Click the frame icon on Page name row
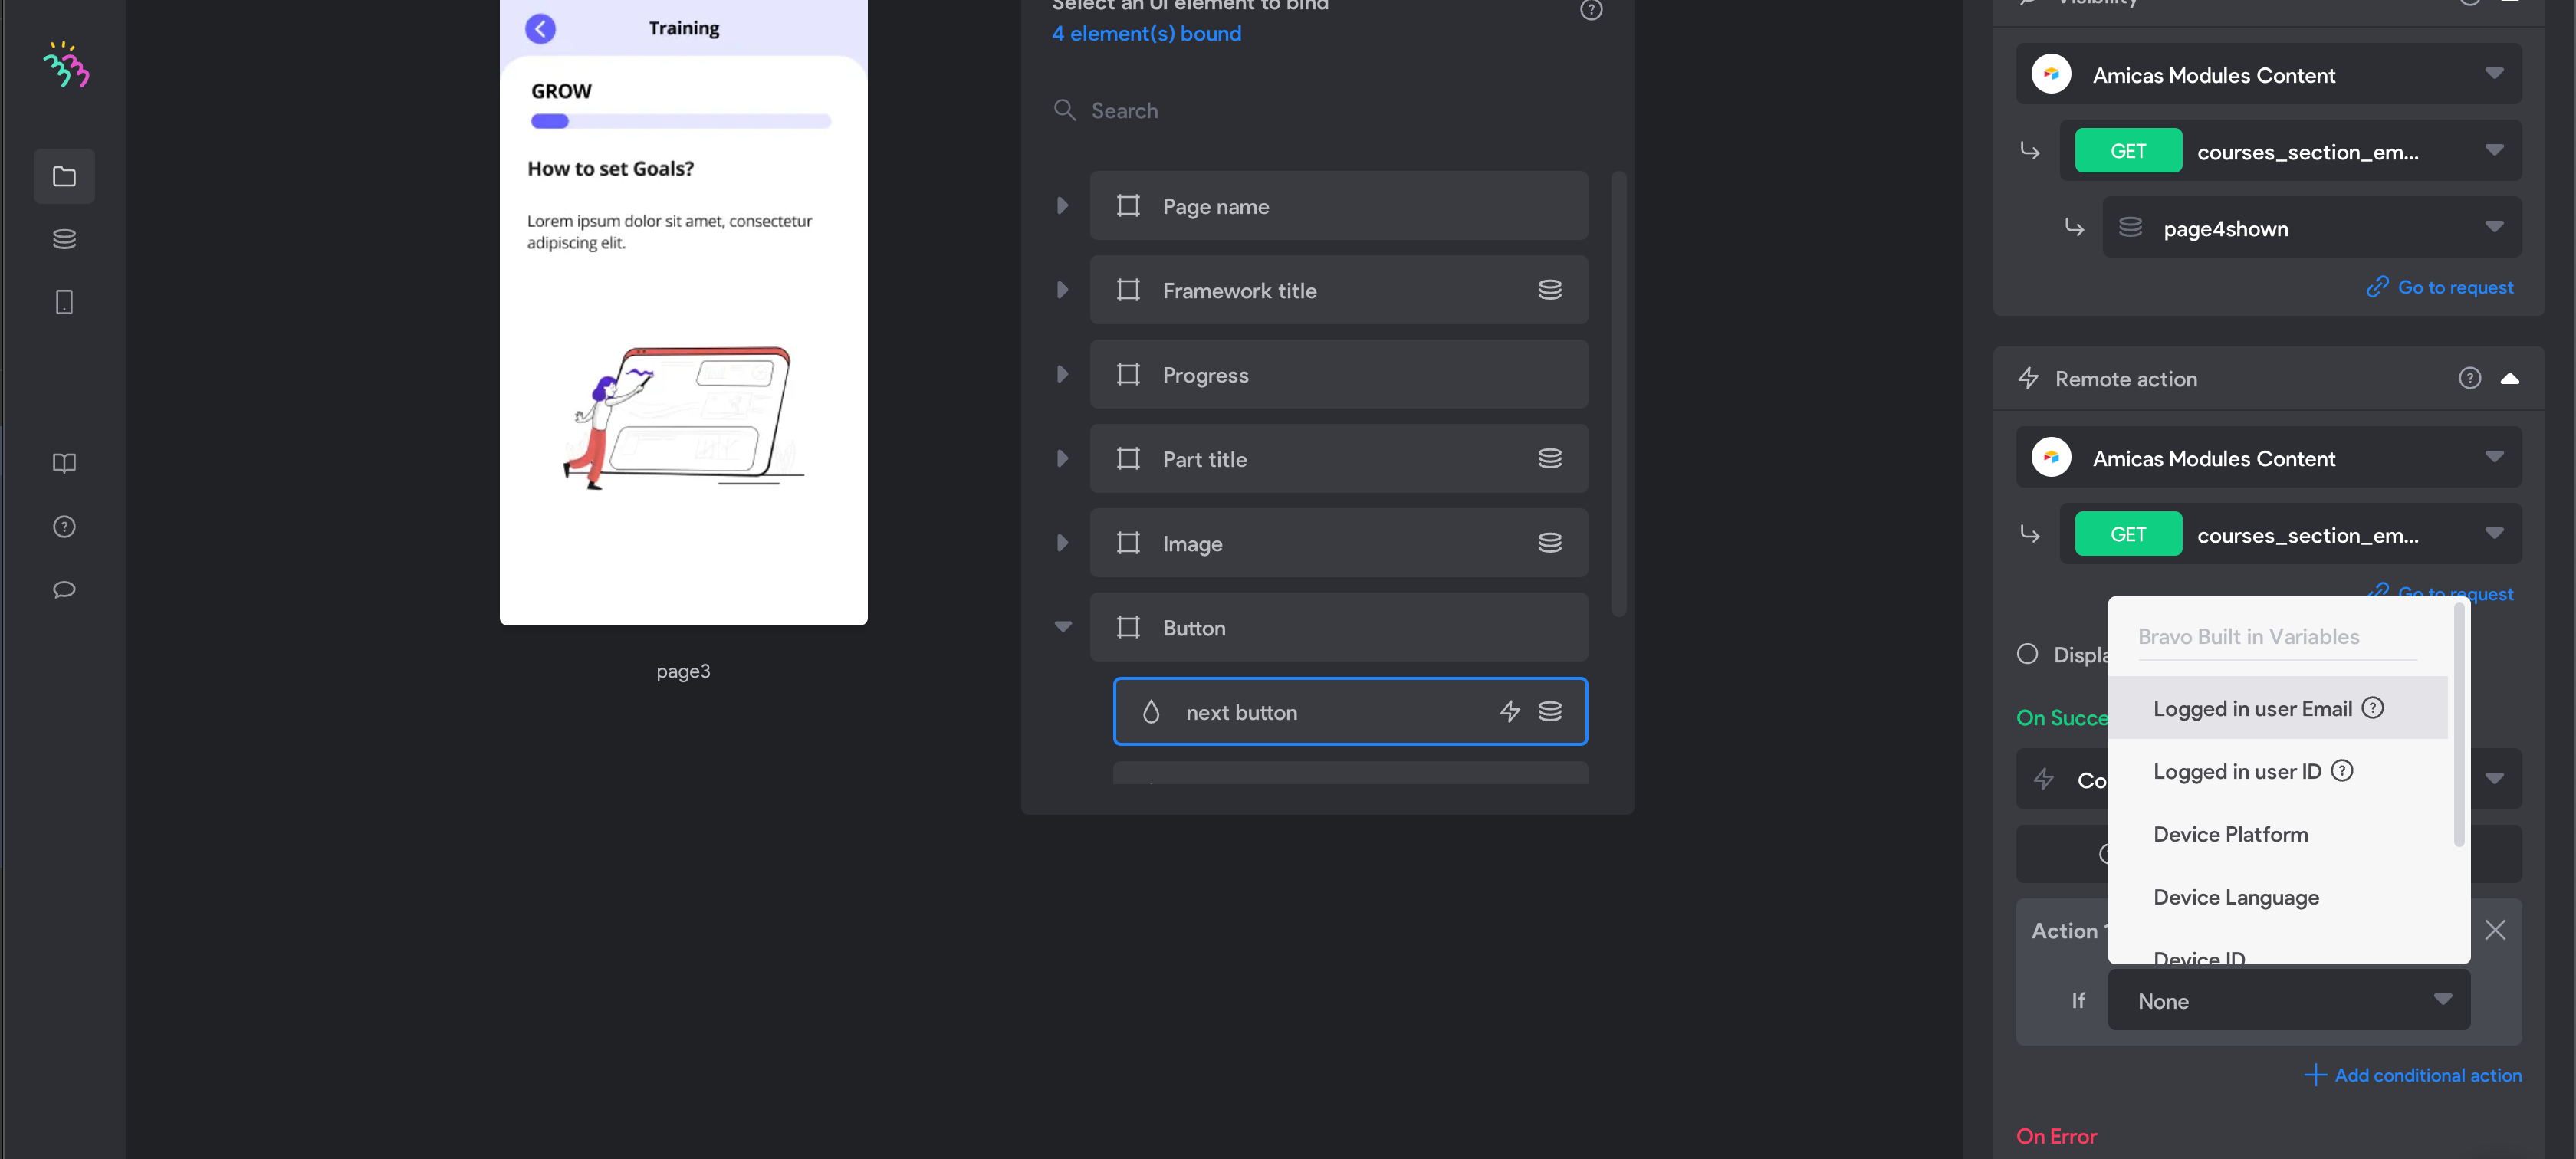 pyautogui.click(x=1128, y=206)
